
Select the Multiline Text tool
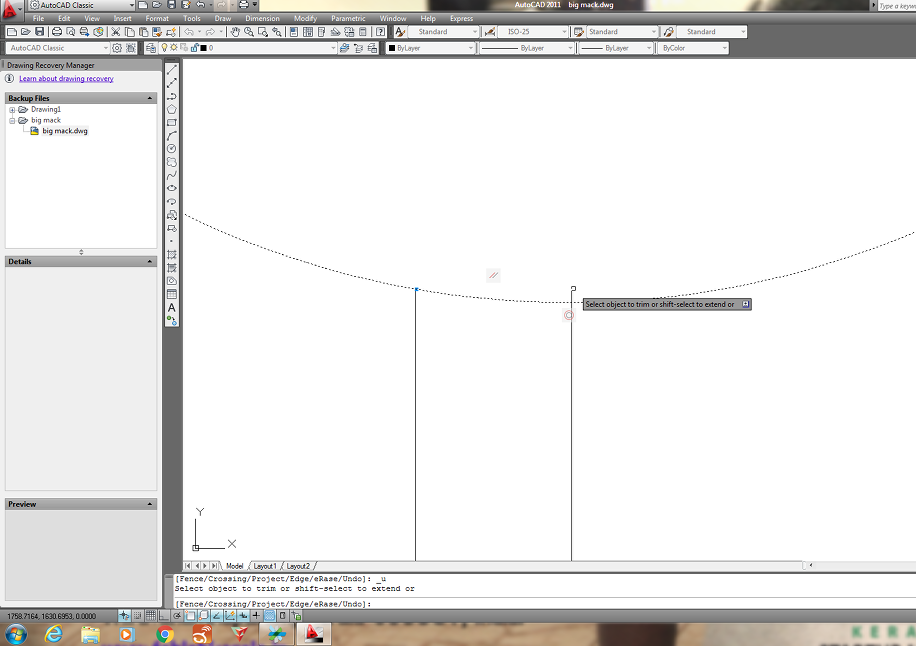[172, 307]
